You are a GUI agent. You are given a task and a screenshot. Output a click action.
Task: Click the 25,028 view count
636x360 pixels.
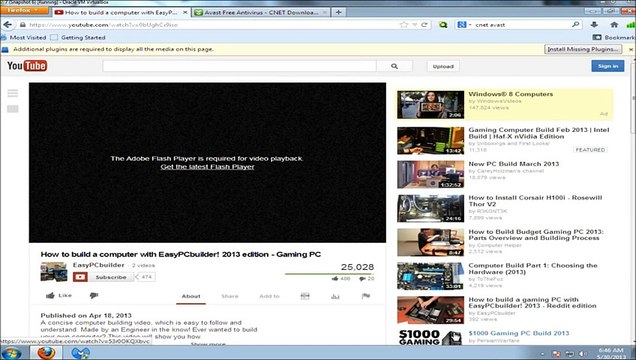pos(357,267)
